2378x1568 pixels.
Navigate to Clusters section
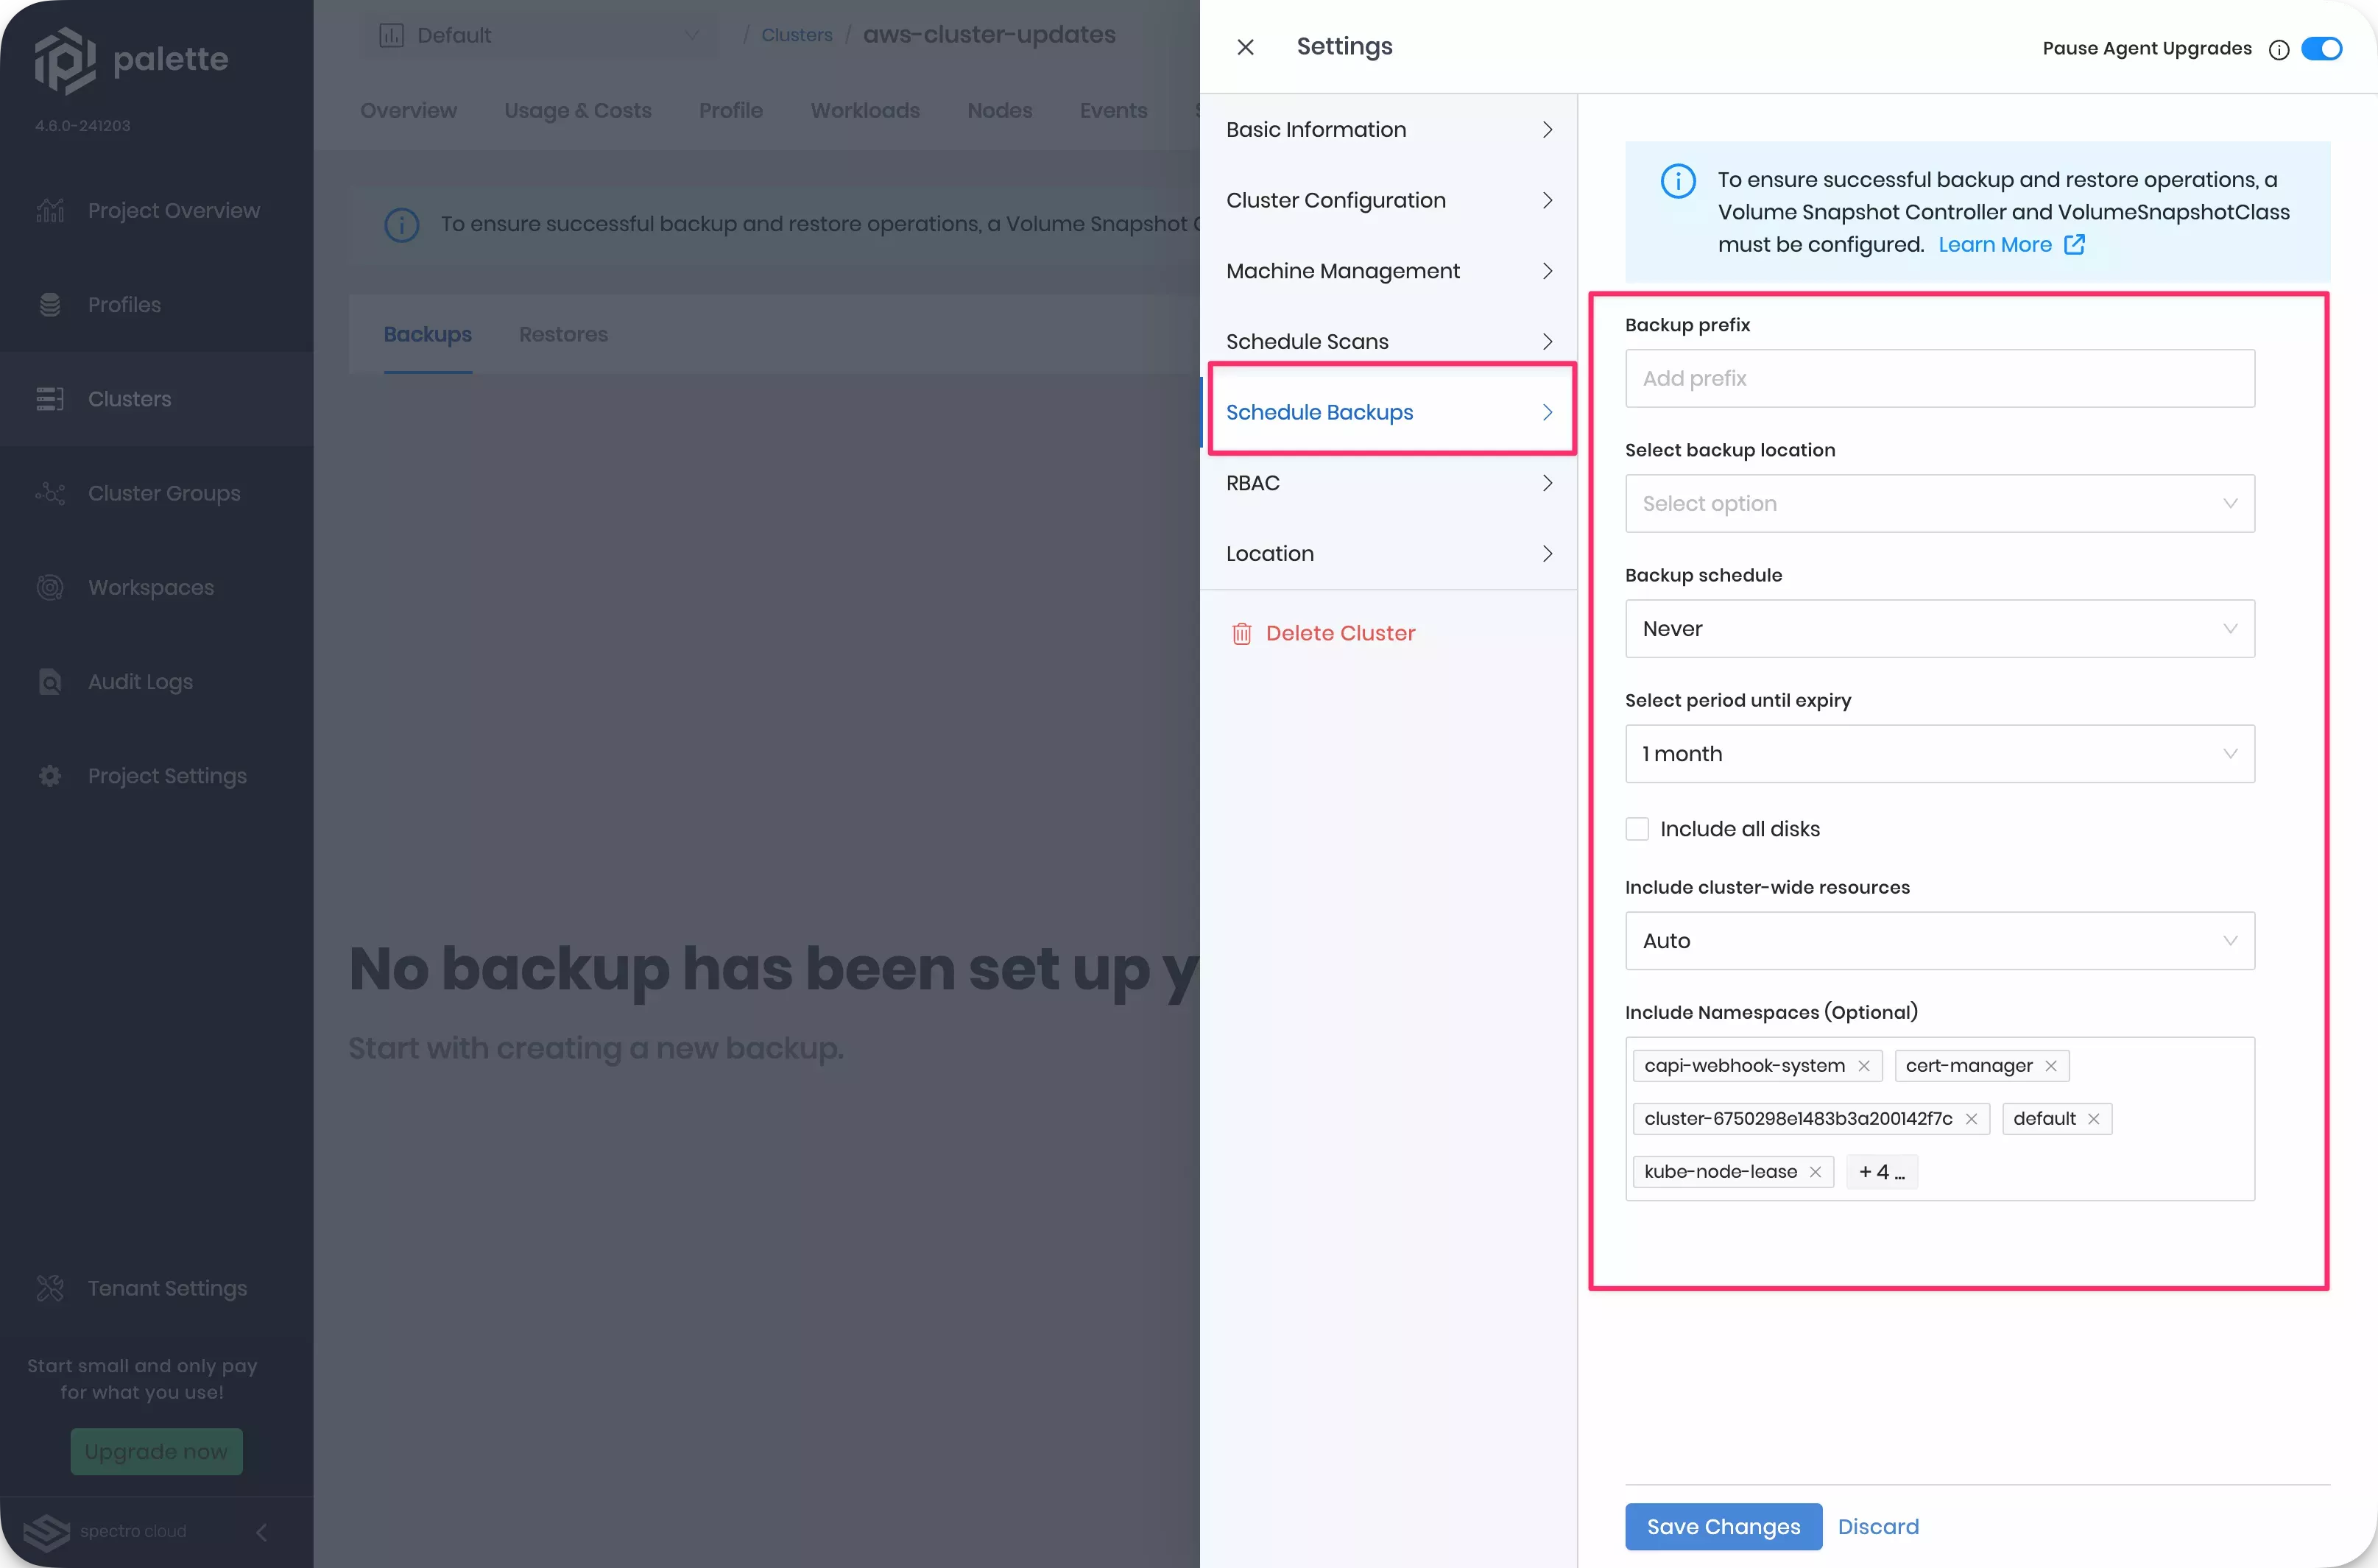(x=130, y=399)
